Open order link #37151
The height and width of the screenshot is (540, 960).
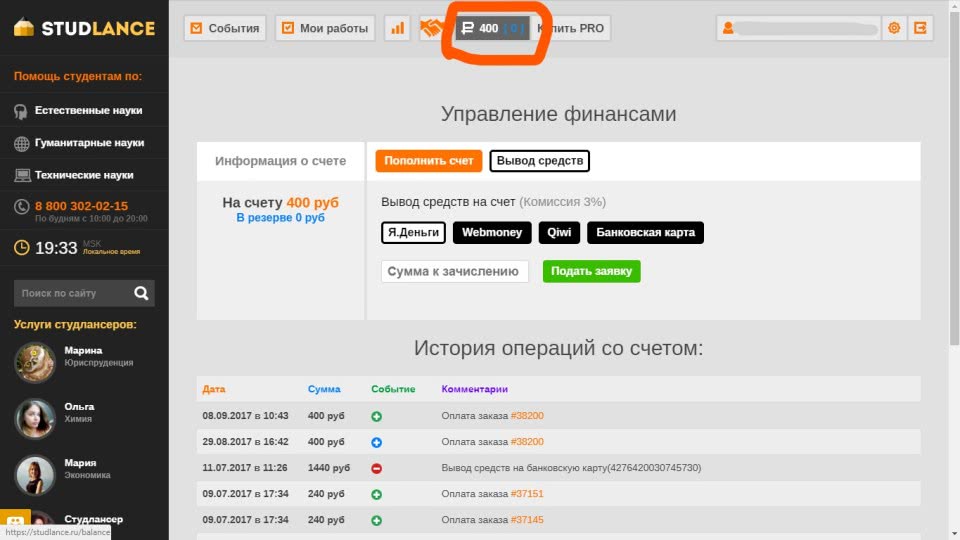click(x=527, y=494)
